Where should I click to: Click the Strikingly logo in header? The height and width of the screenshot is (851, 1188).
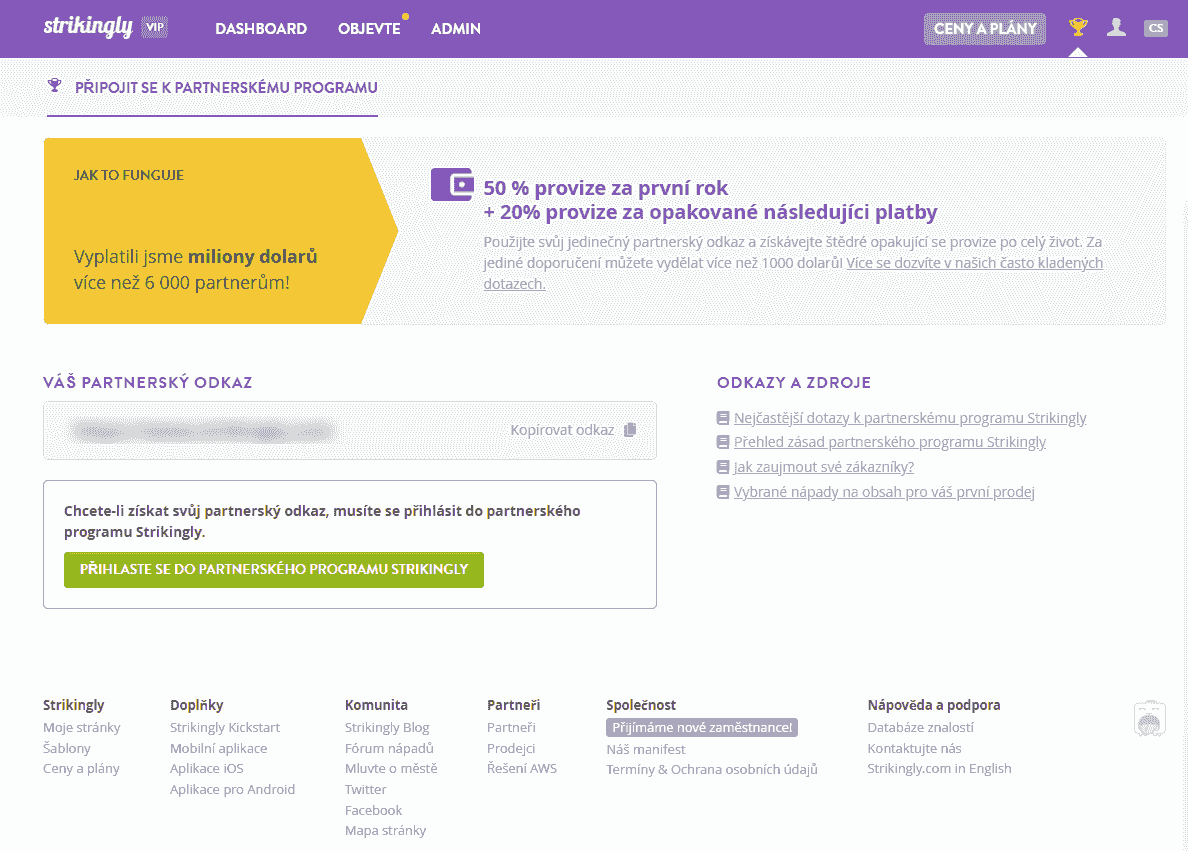(88, 27)
